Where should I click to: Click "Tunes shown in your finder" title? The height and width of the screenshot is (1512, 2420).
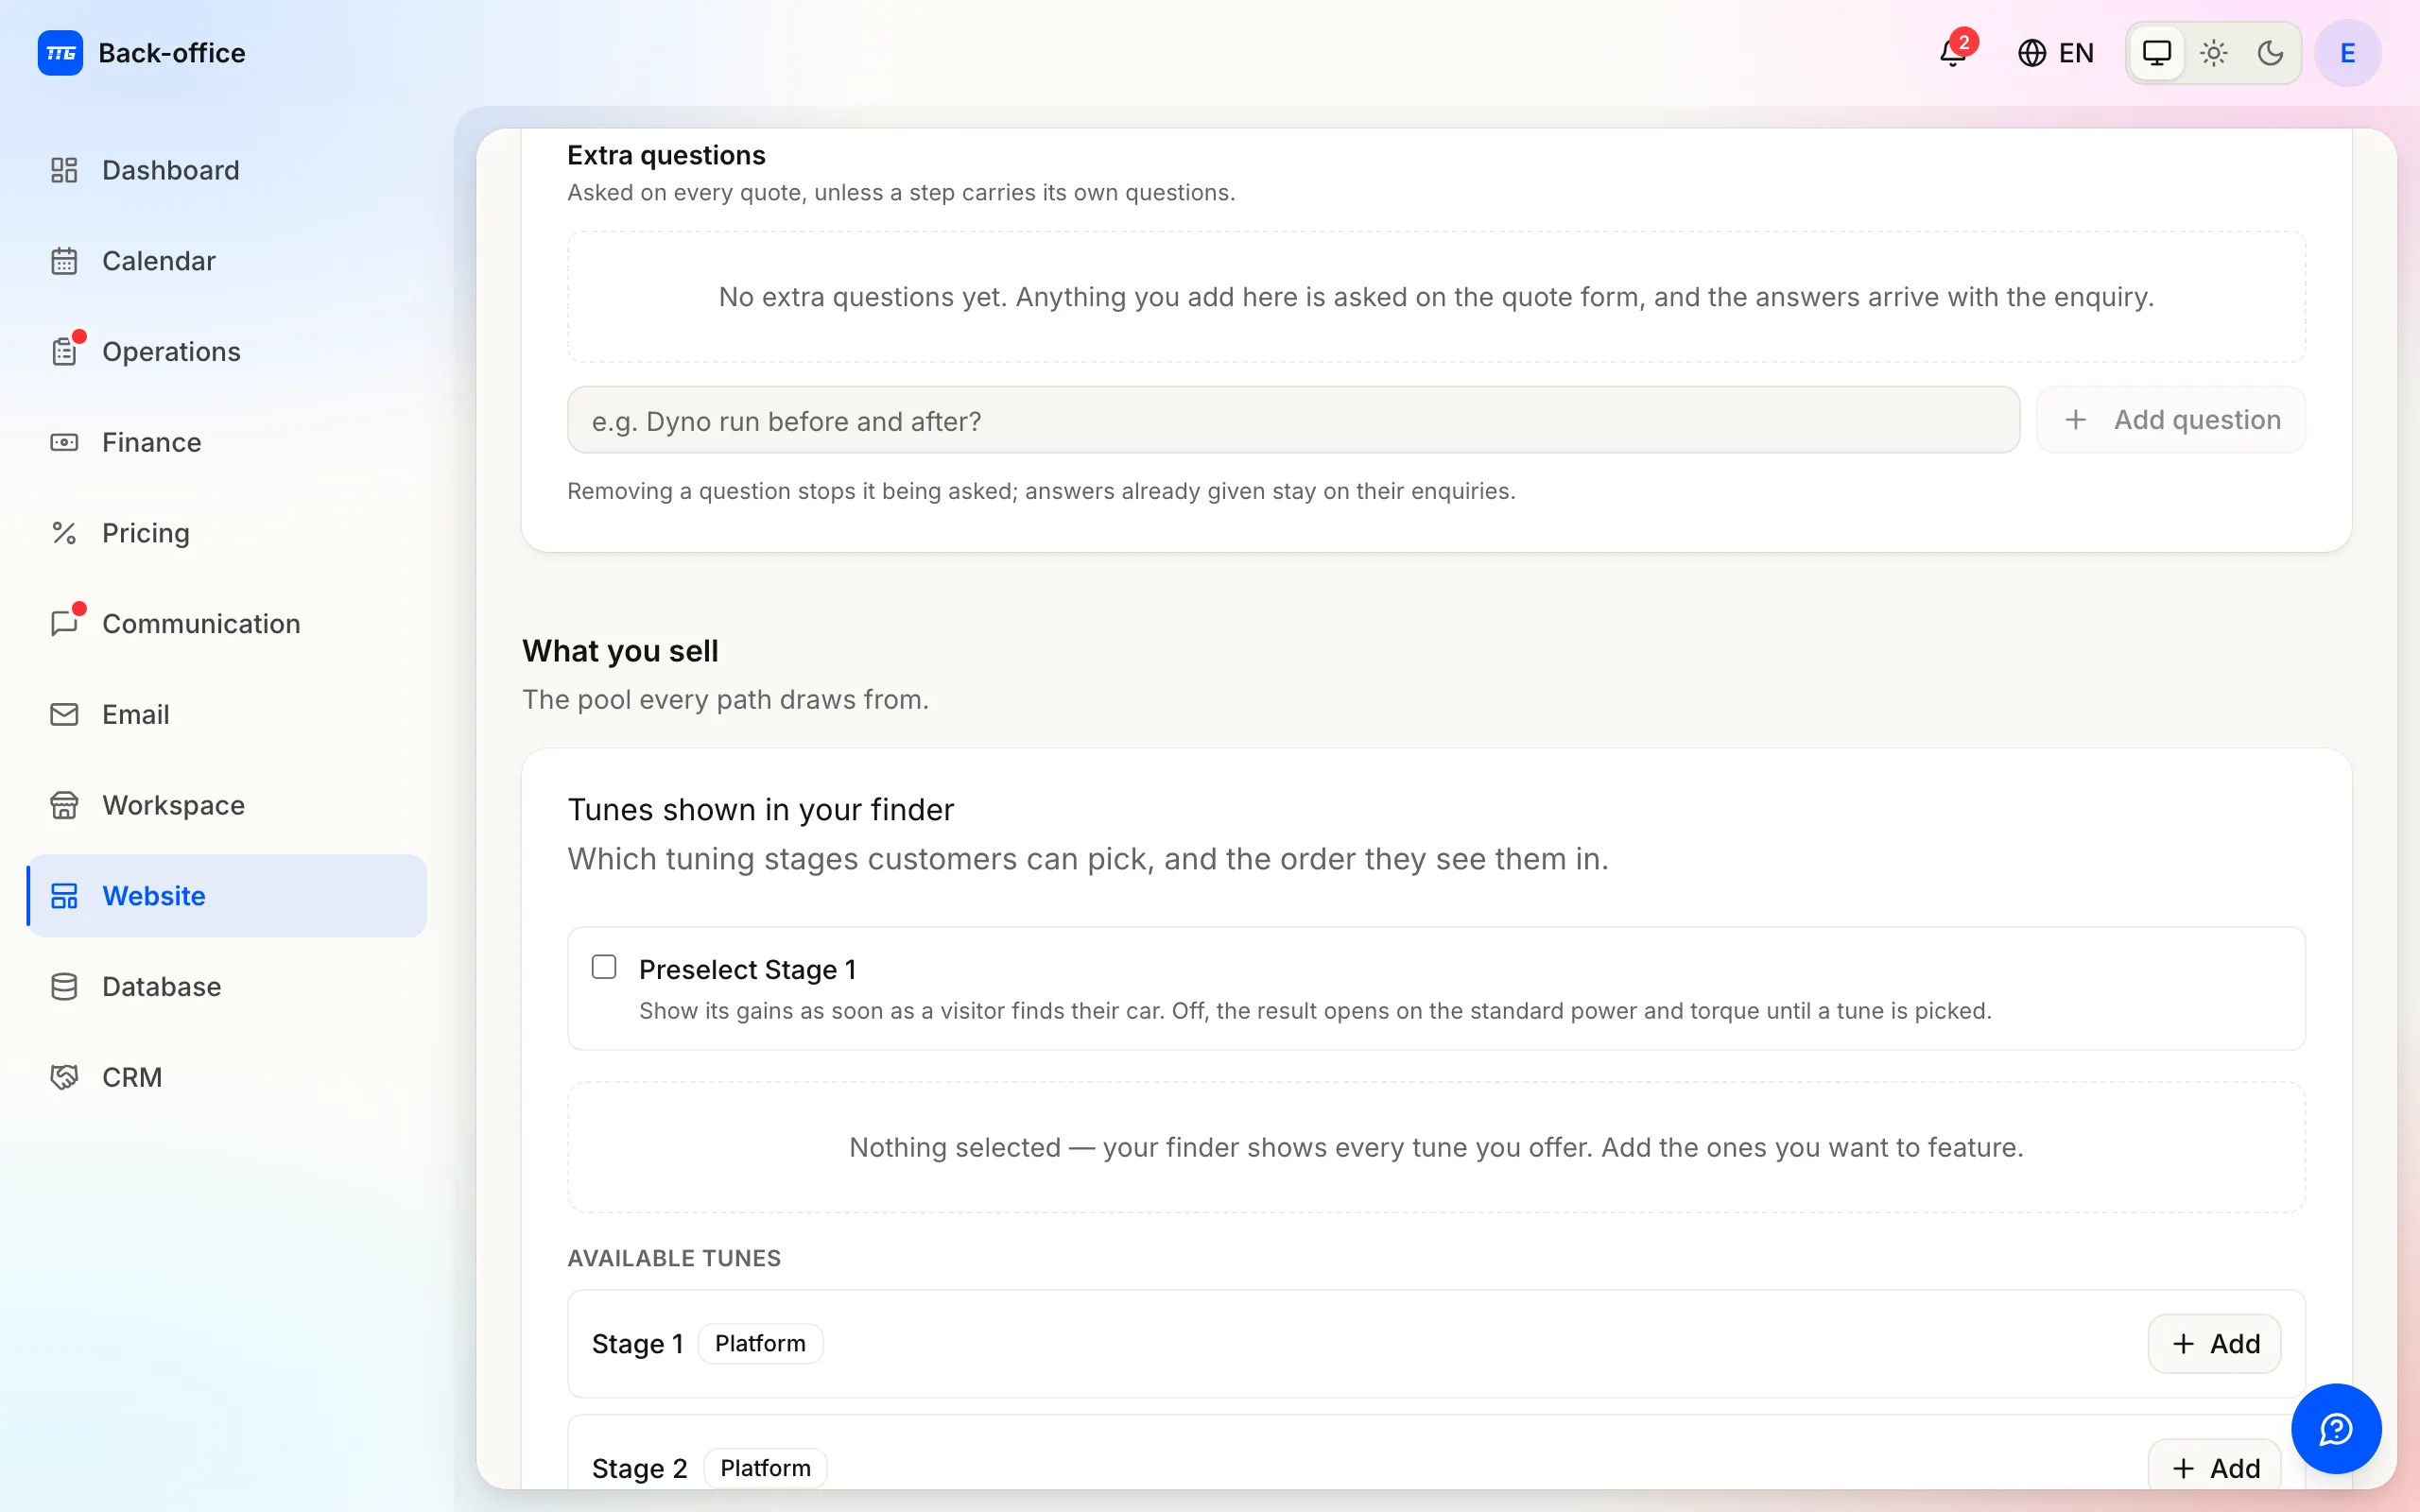[760, 809]
